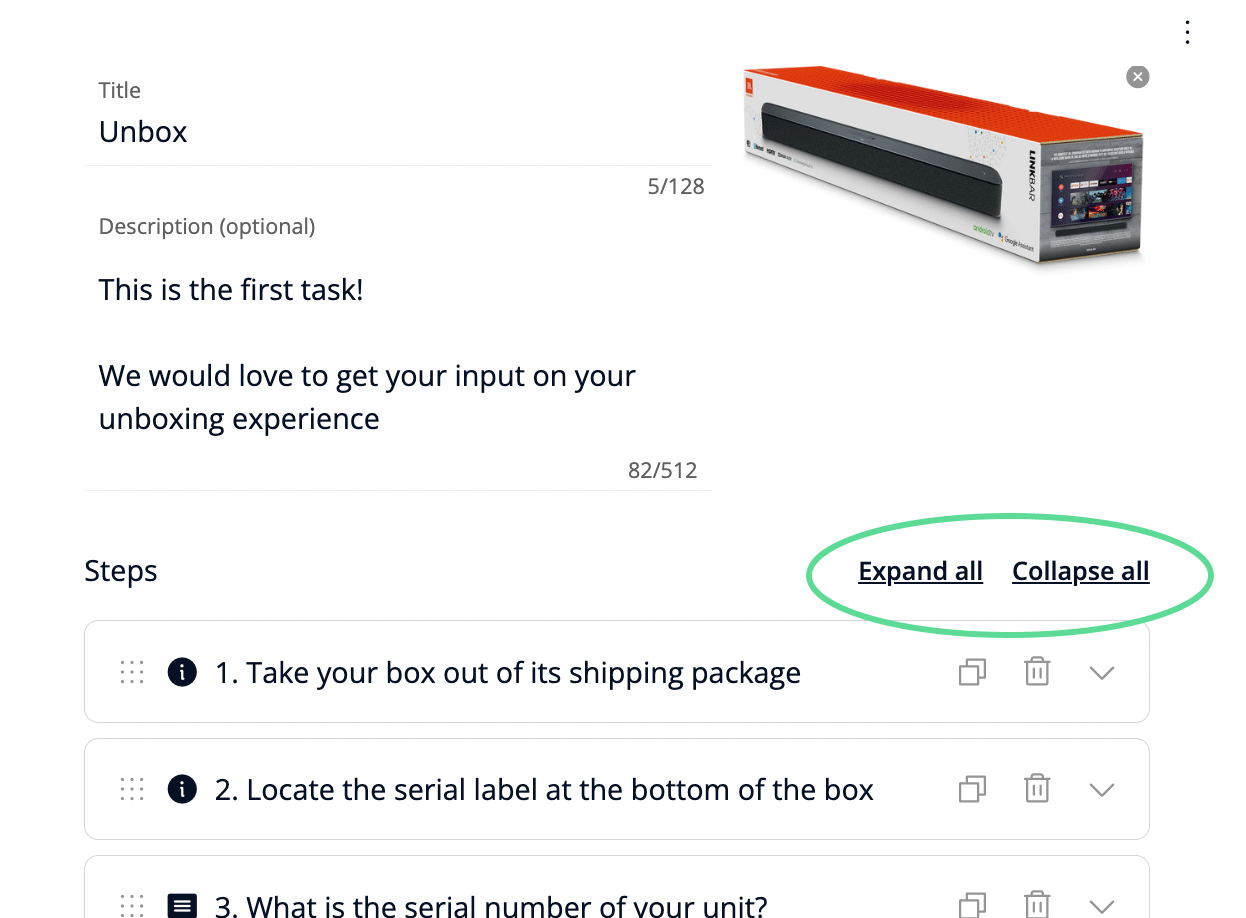Click the drag handle of step 2
The height and width of the screenshot is (918, 1246).
(x=131, y=789)
